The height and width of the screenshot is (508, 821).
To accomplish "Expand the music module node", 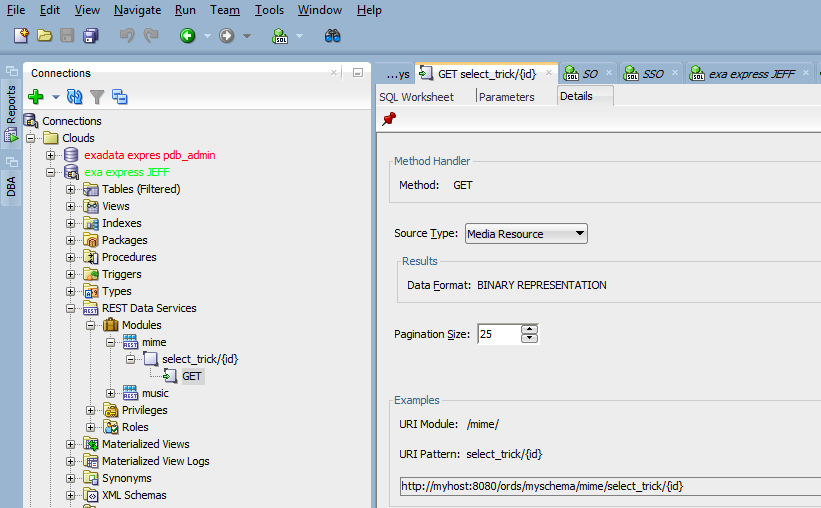I will [110, 393].
